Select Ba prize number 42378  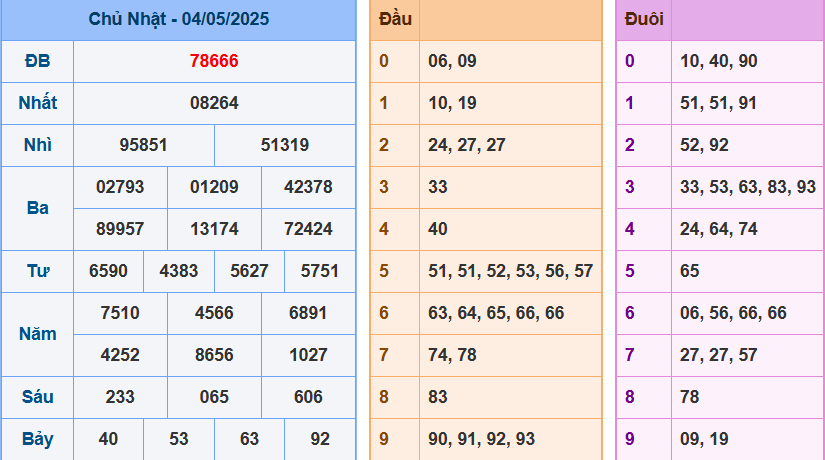tap(308, 187)
